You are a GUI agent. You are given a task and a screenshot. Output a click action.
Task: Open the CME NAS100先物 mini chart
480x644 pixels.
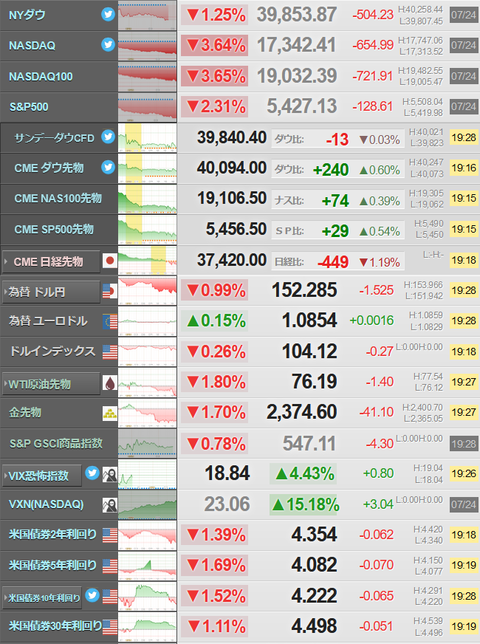pos(147,199)
